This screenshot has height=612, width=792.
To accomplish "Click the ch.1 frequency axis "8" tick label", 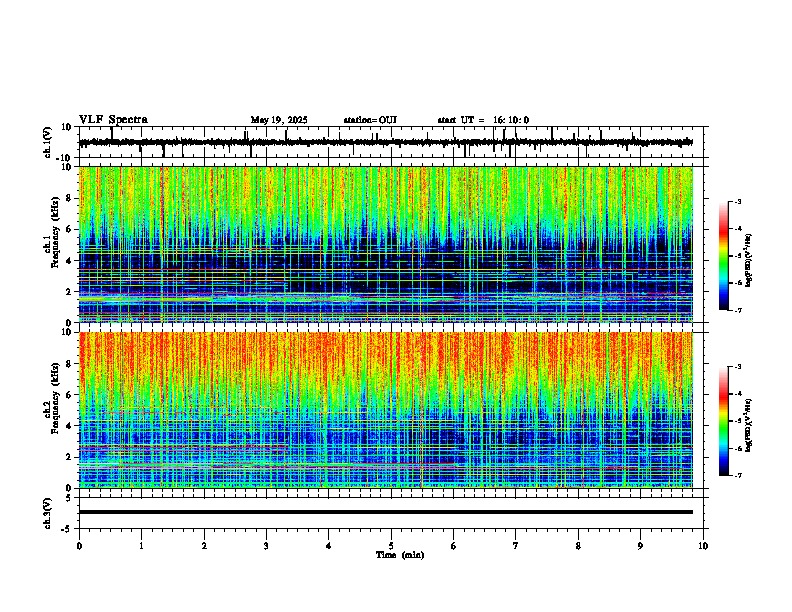I will pos(70,198).
